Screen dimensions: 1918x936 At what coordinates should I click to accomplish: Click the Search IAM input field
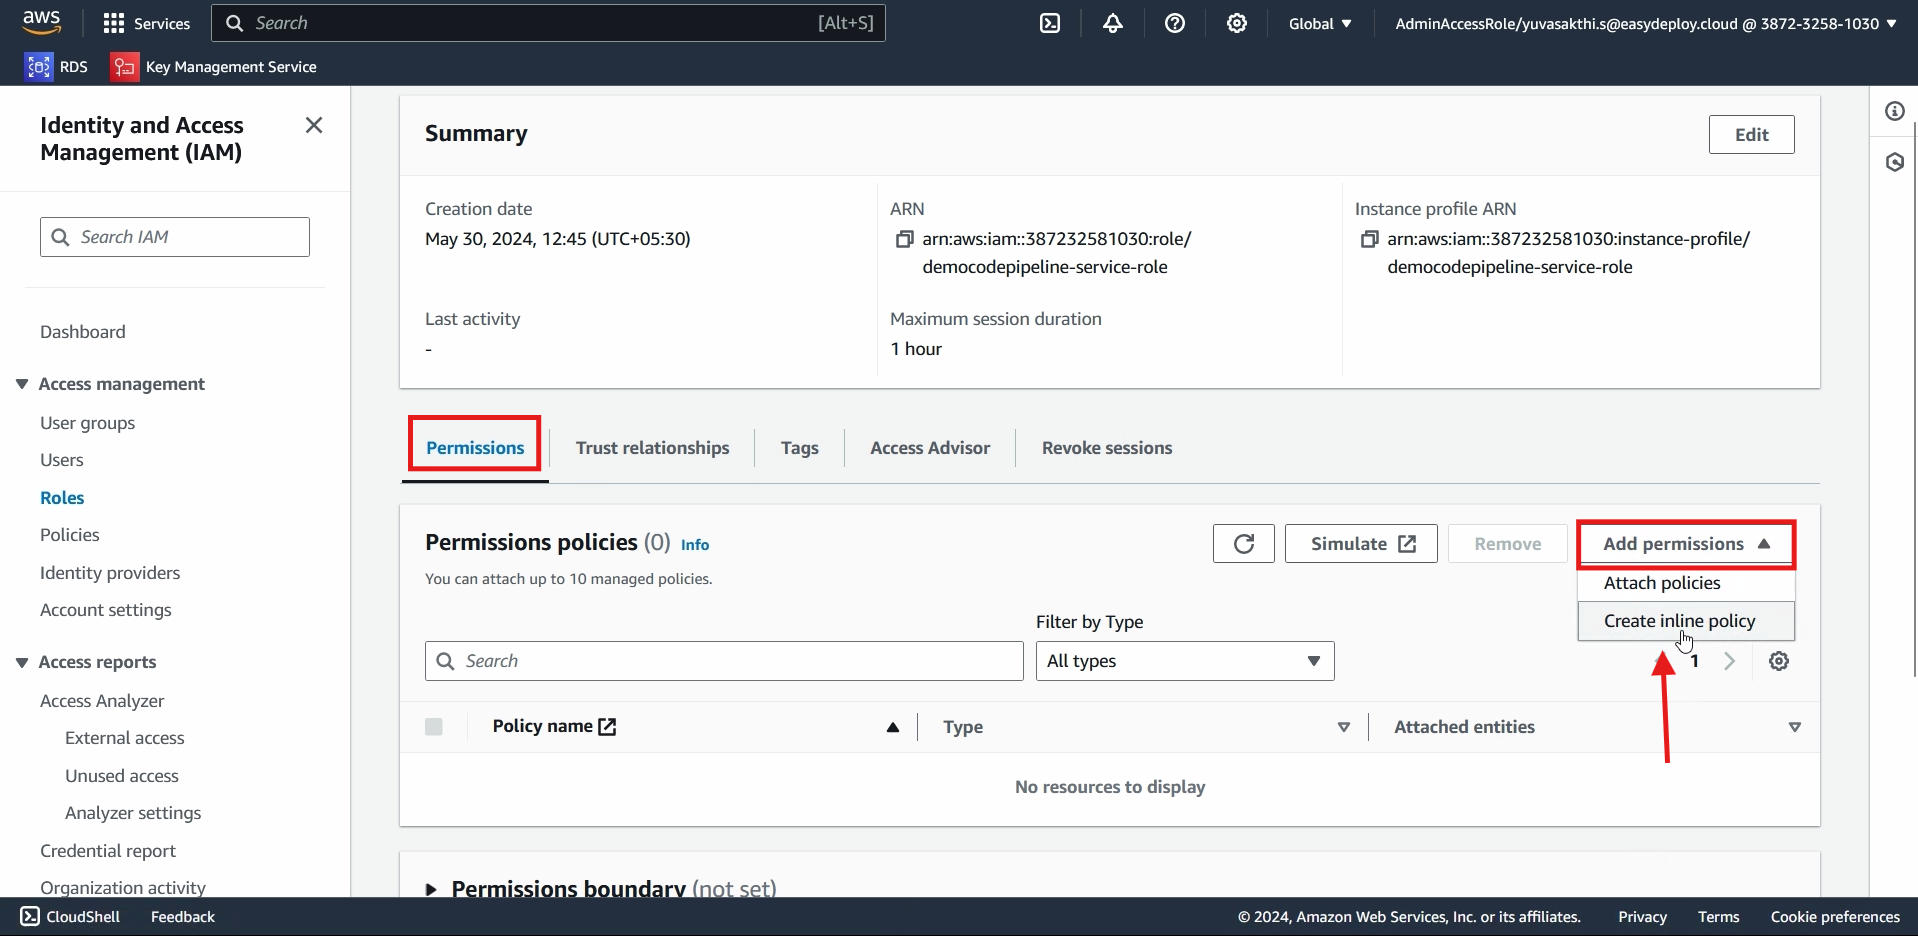(175, 237)
